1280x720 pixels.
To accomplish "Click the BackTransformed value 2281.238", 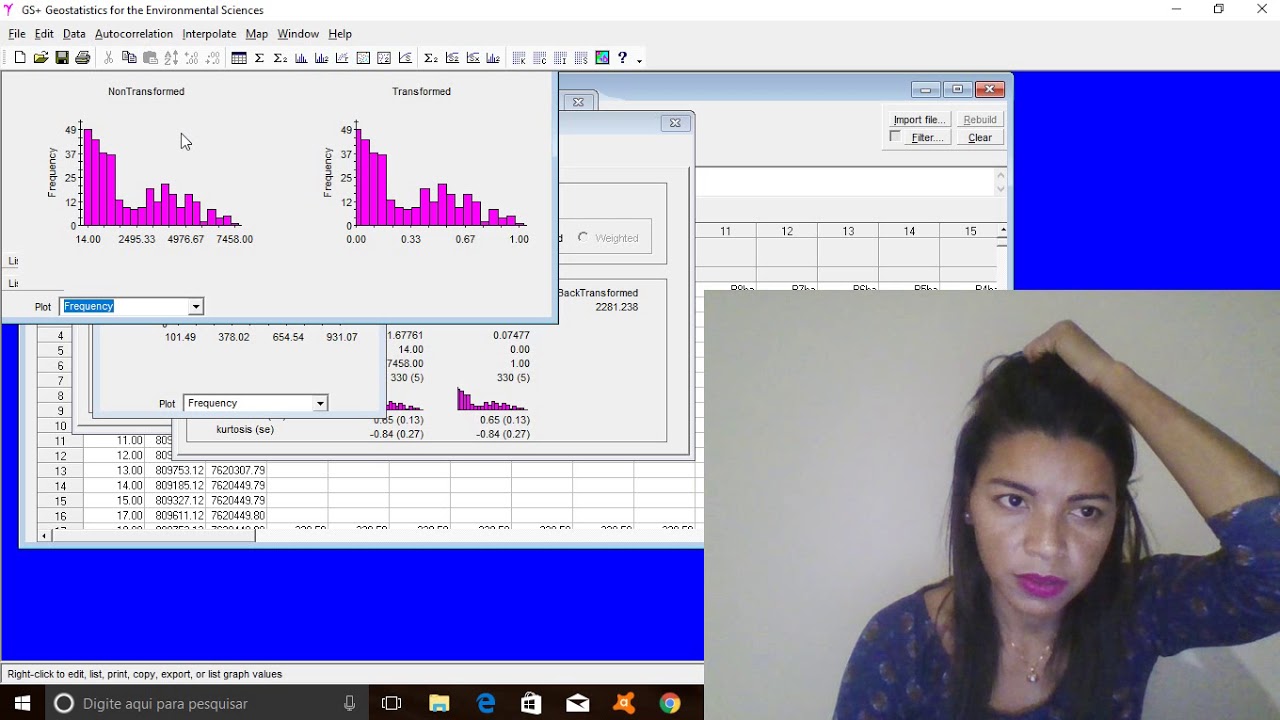I will (616, 307).
